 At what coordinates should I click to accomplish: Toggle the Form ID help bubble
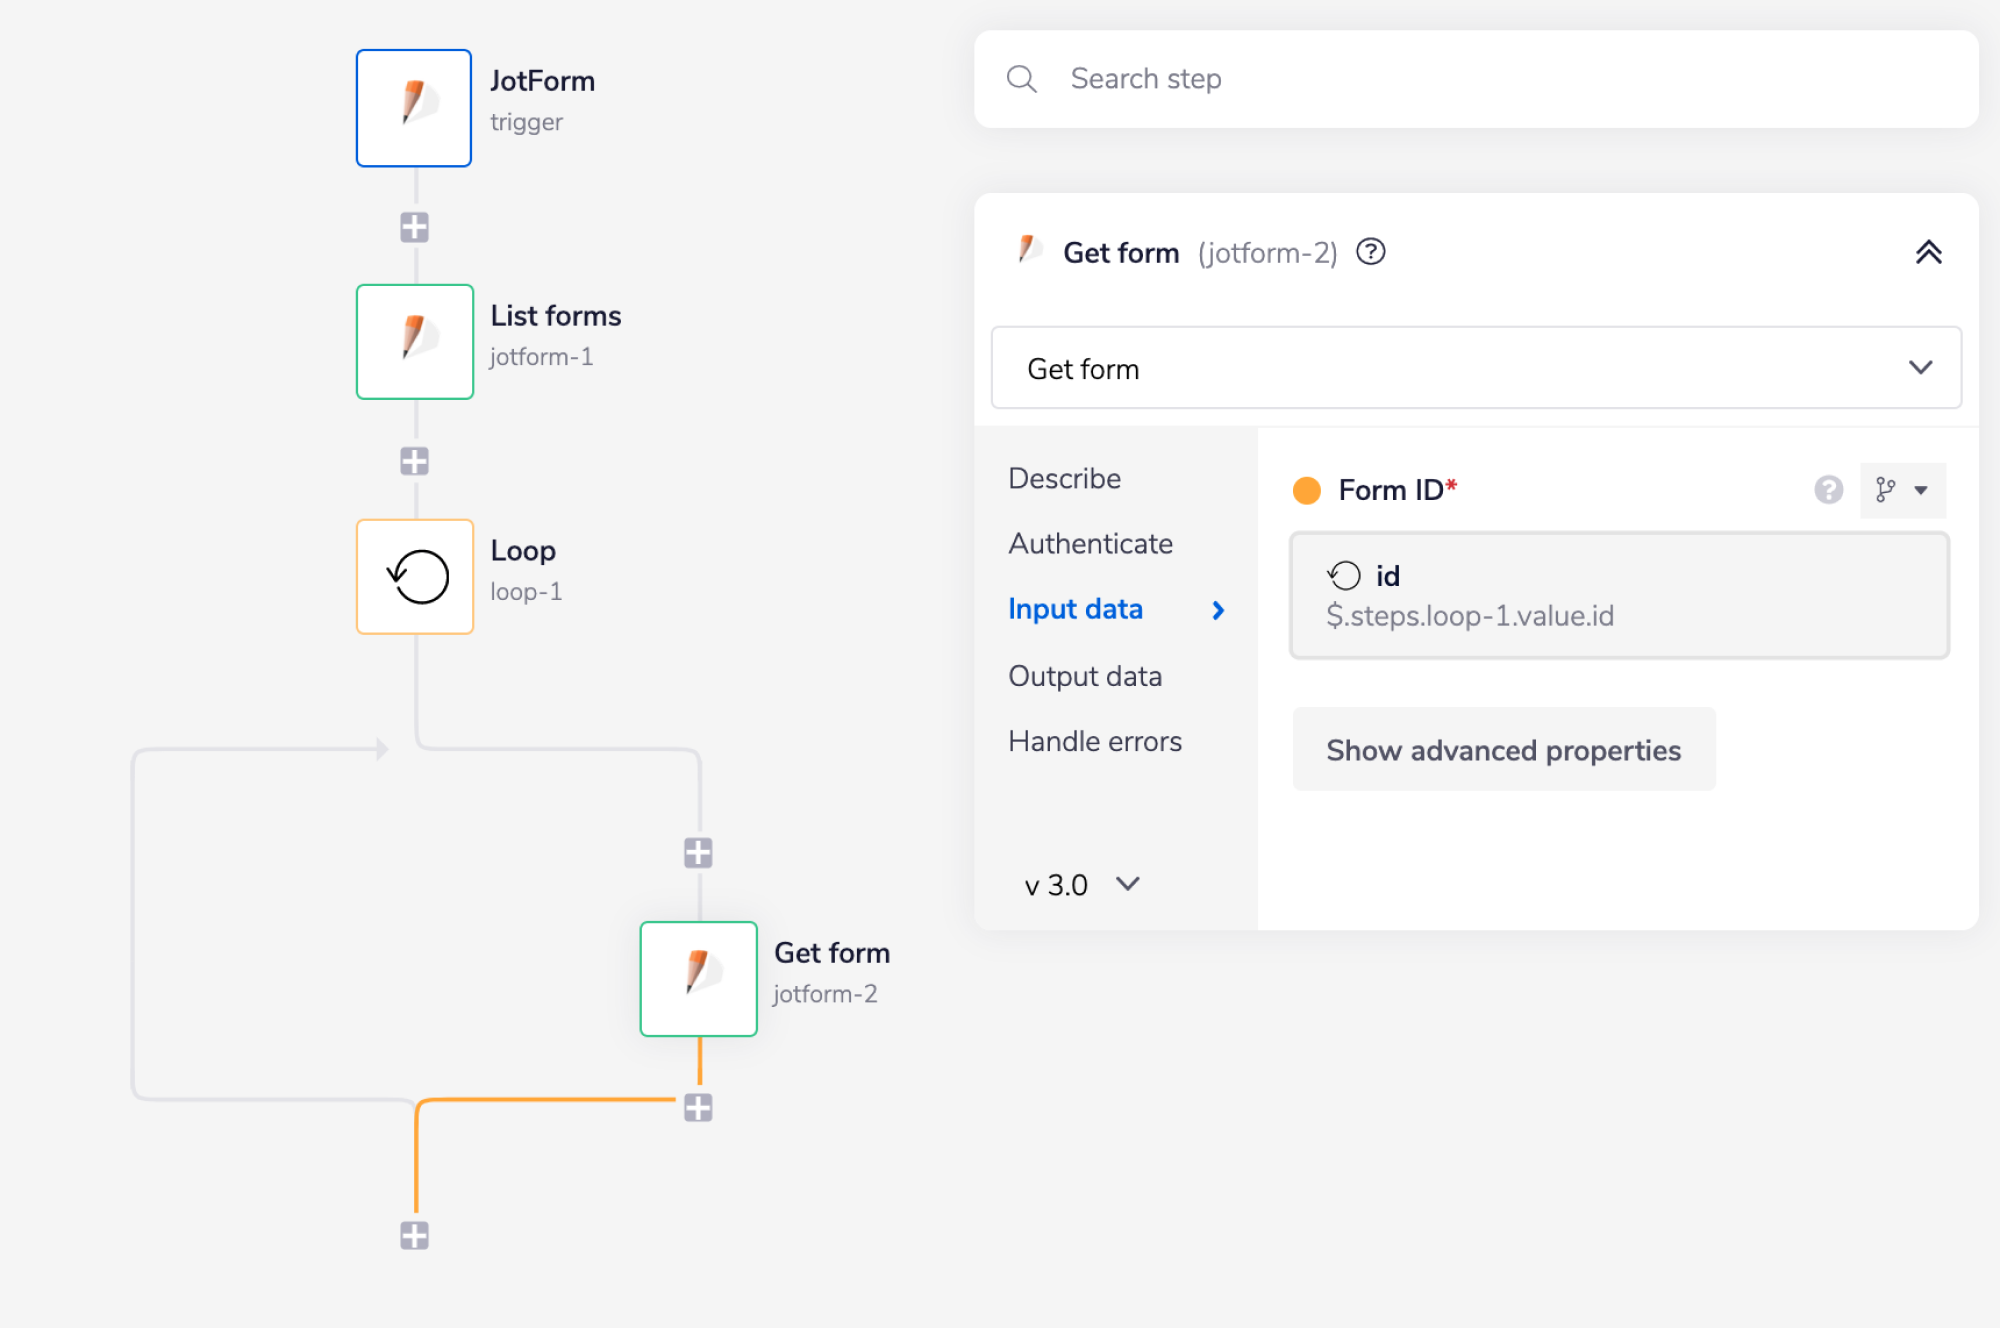[x=1828, y=490]
